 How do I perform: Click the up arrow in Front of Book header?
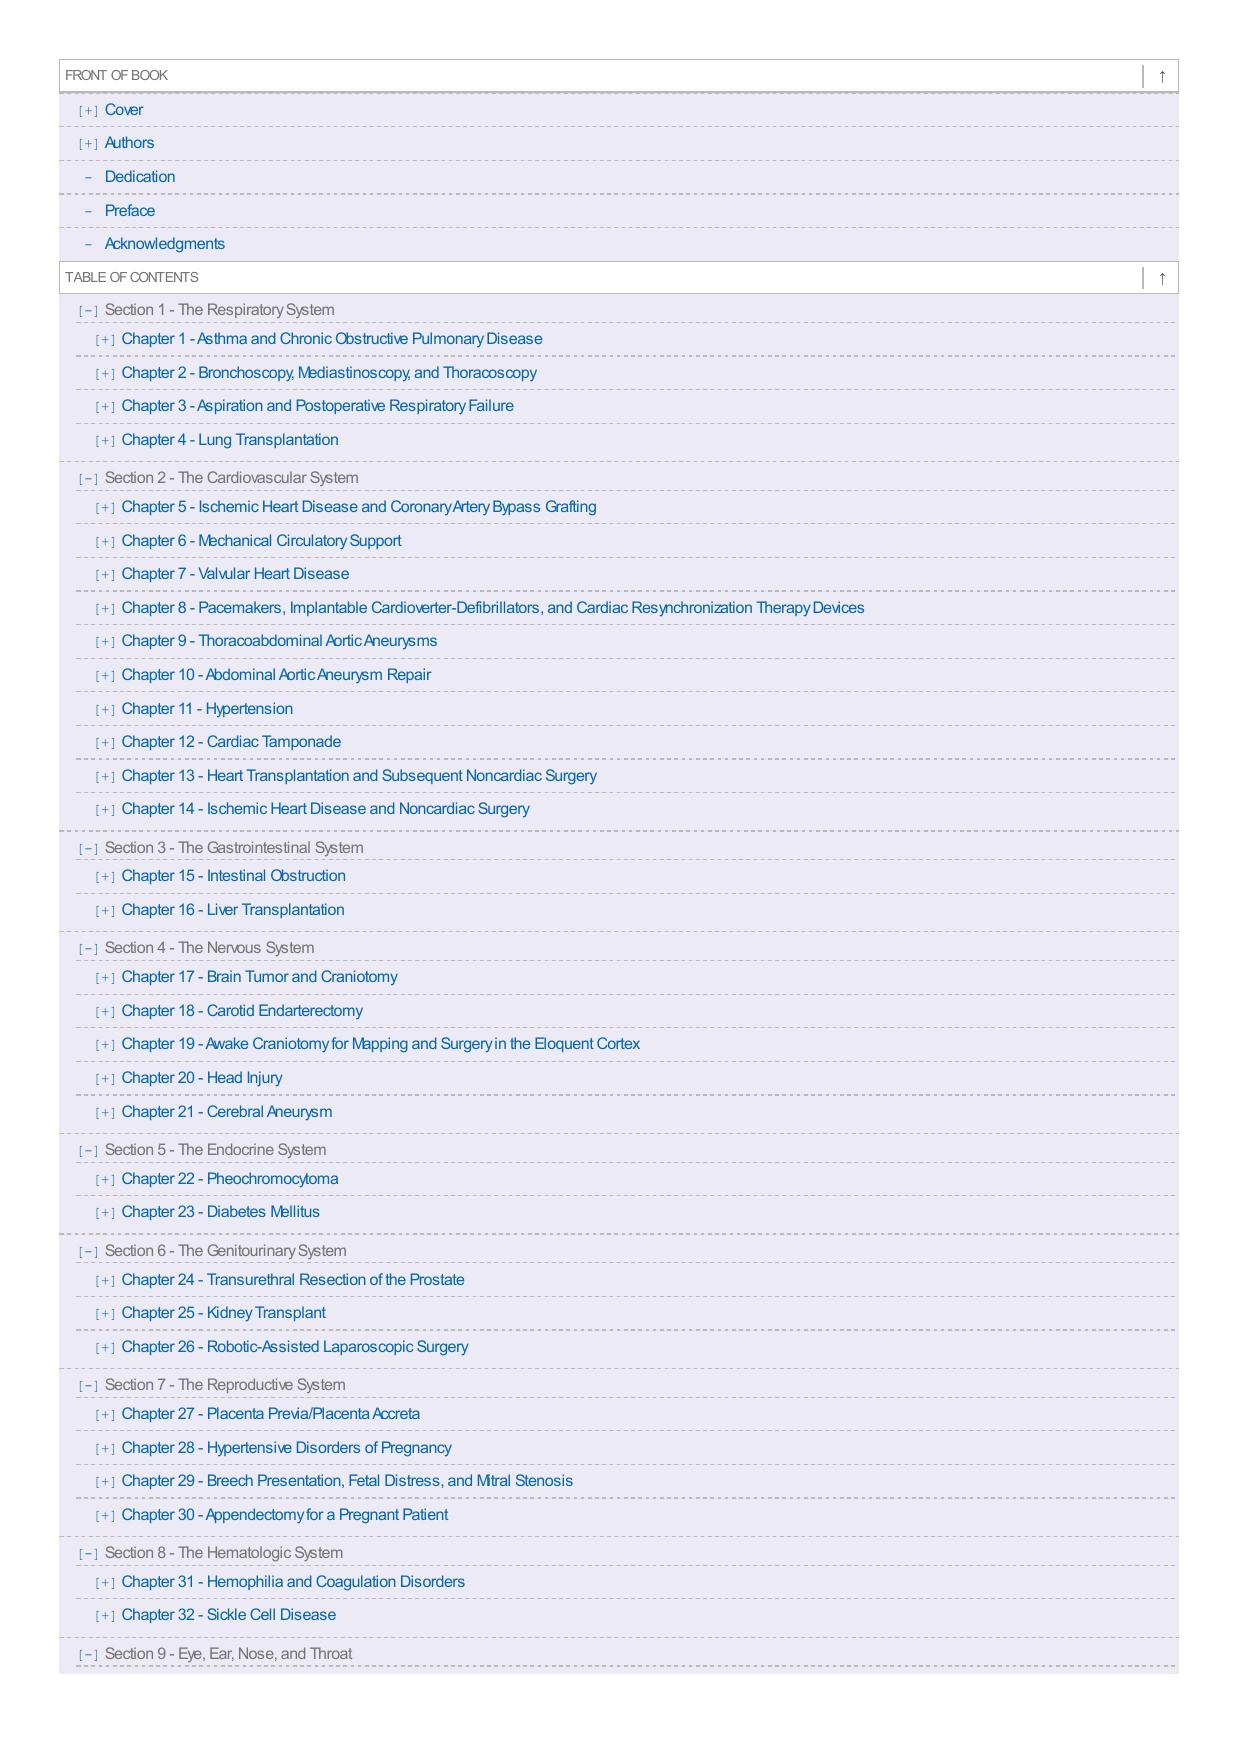click(x=1161, y=76)
